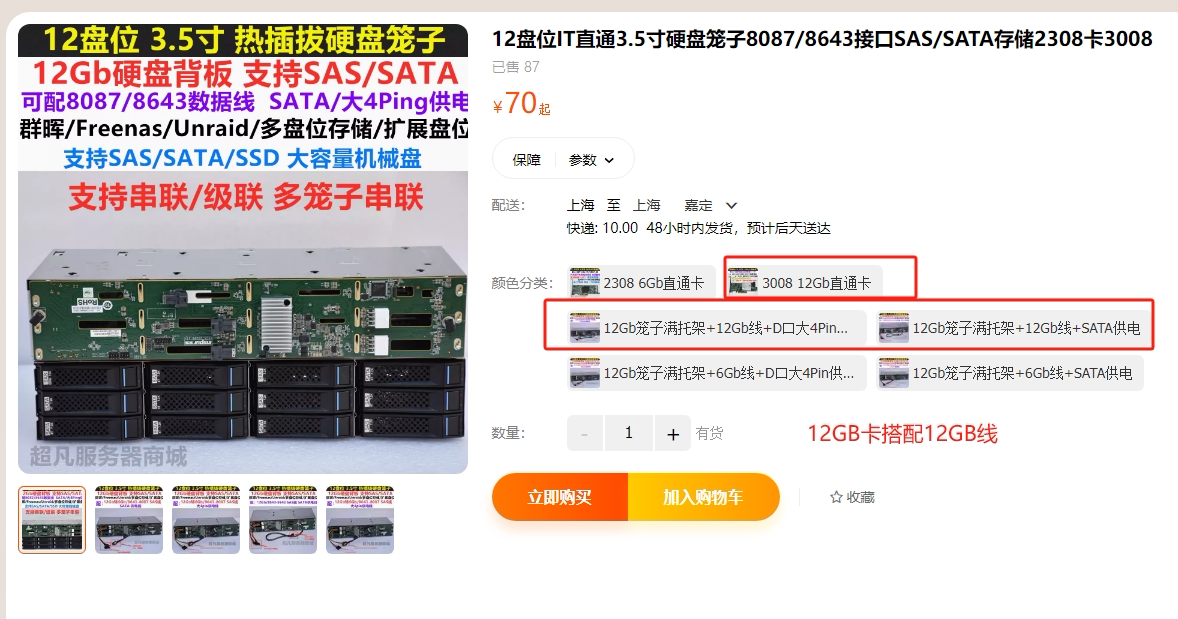Viewport: 1178px width, 619px height.
Task: Select the second product thumbnail
Action: click(129, 520)
